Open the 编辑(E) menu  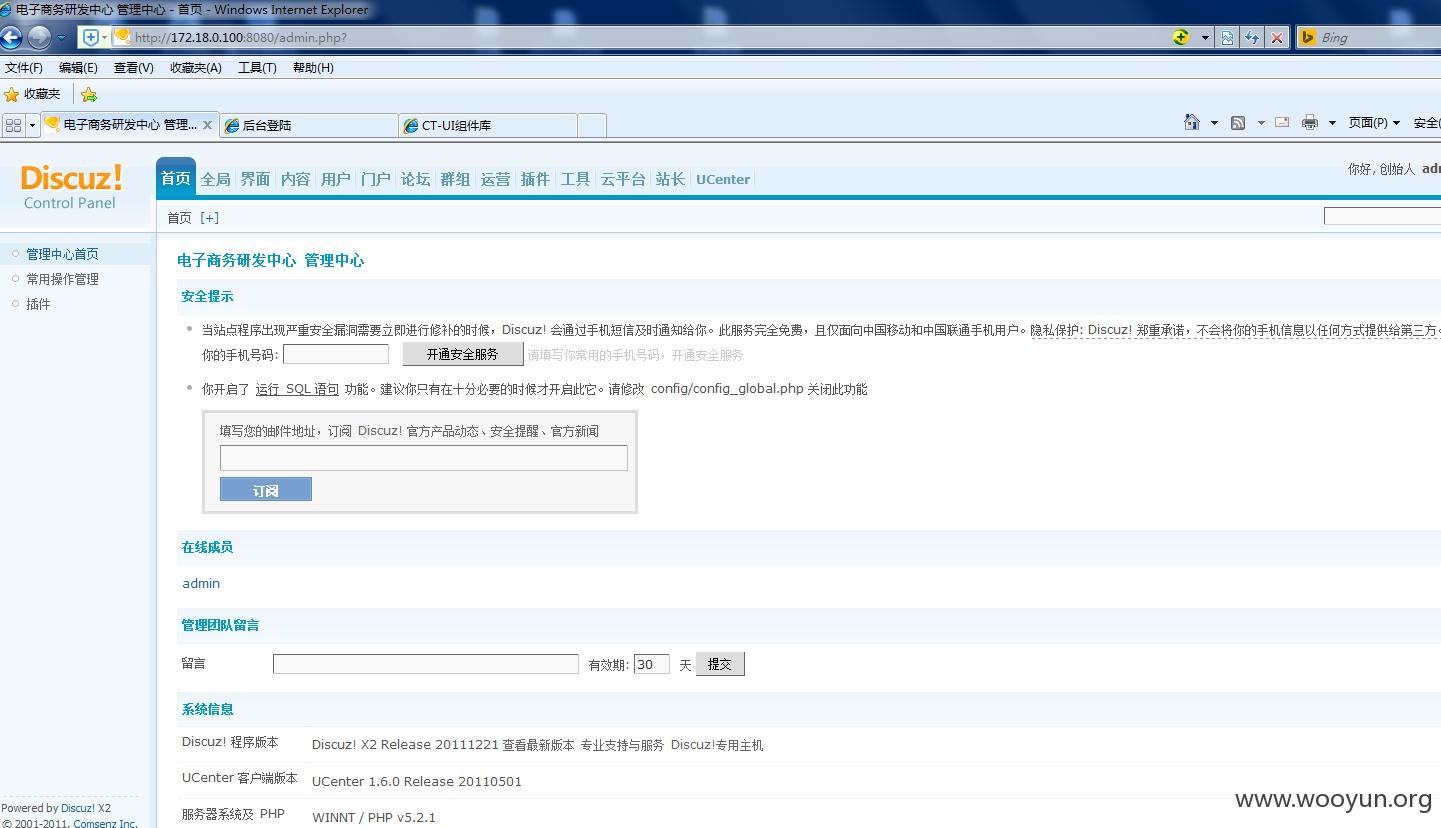[78, 68]
